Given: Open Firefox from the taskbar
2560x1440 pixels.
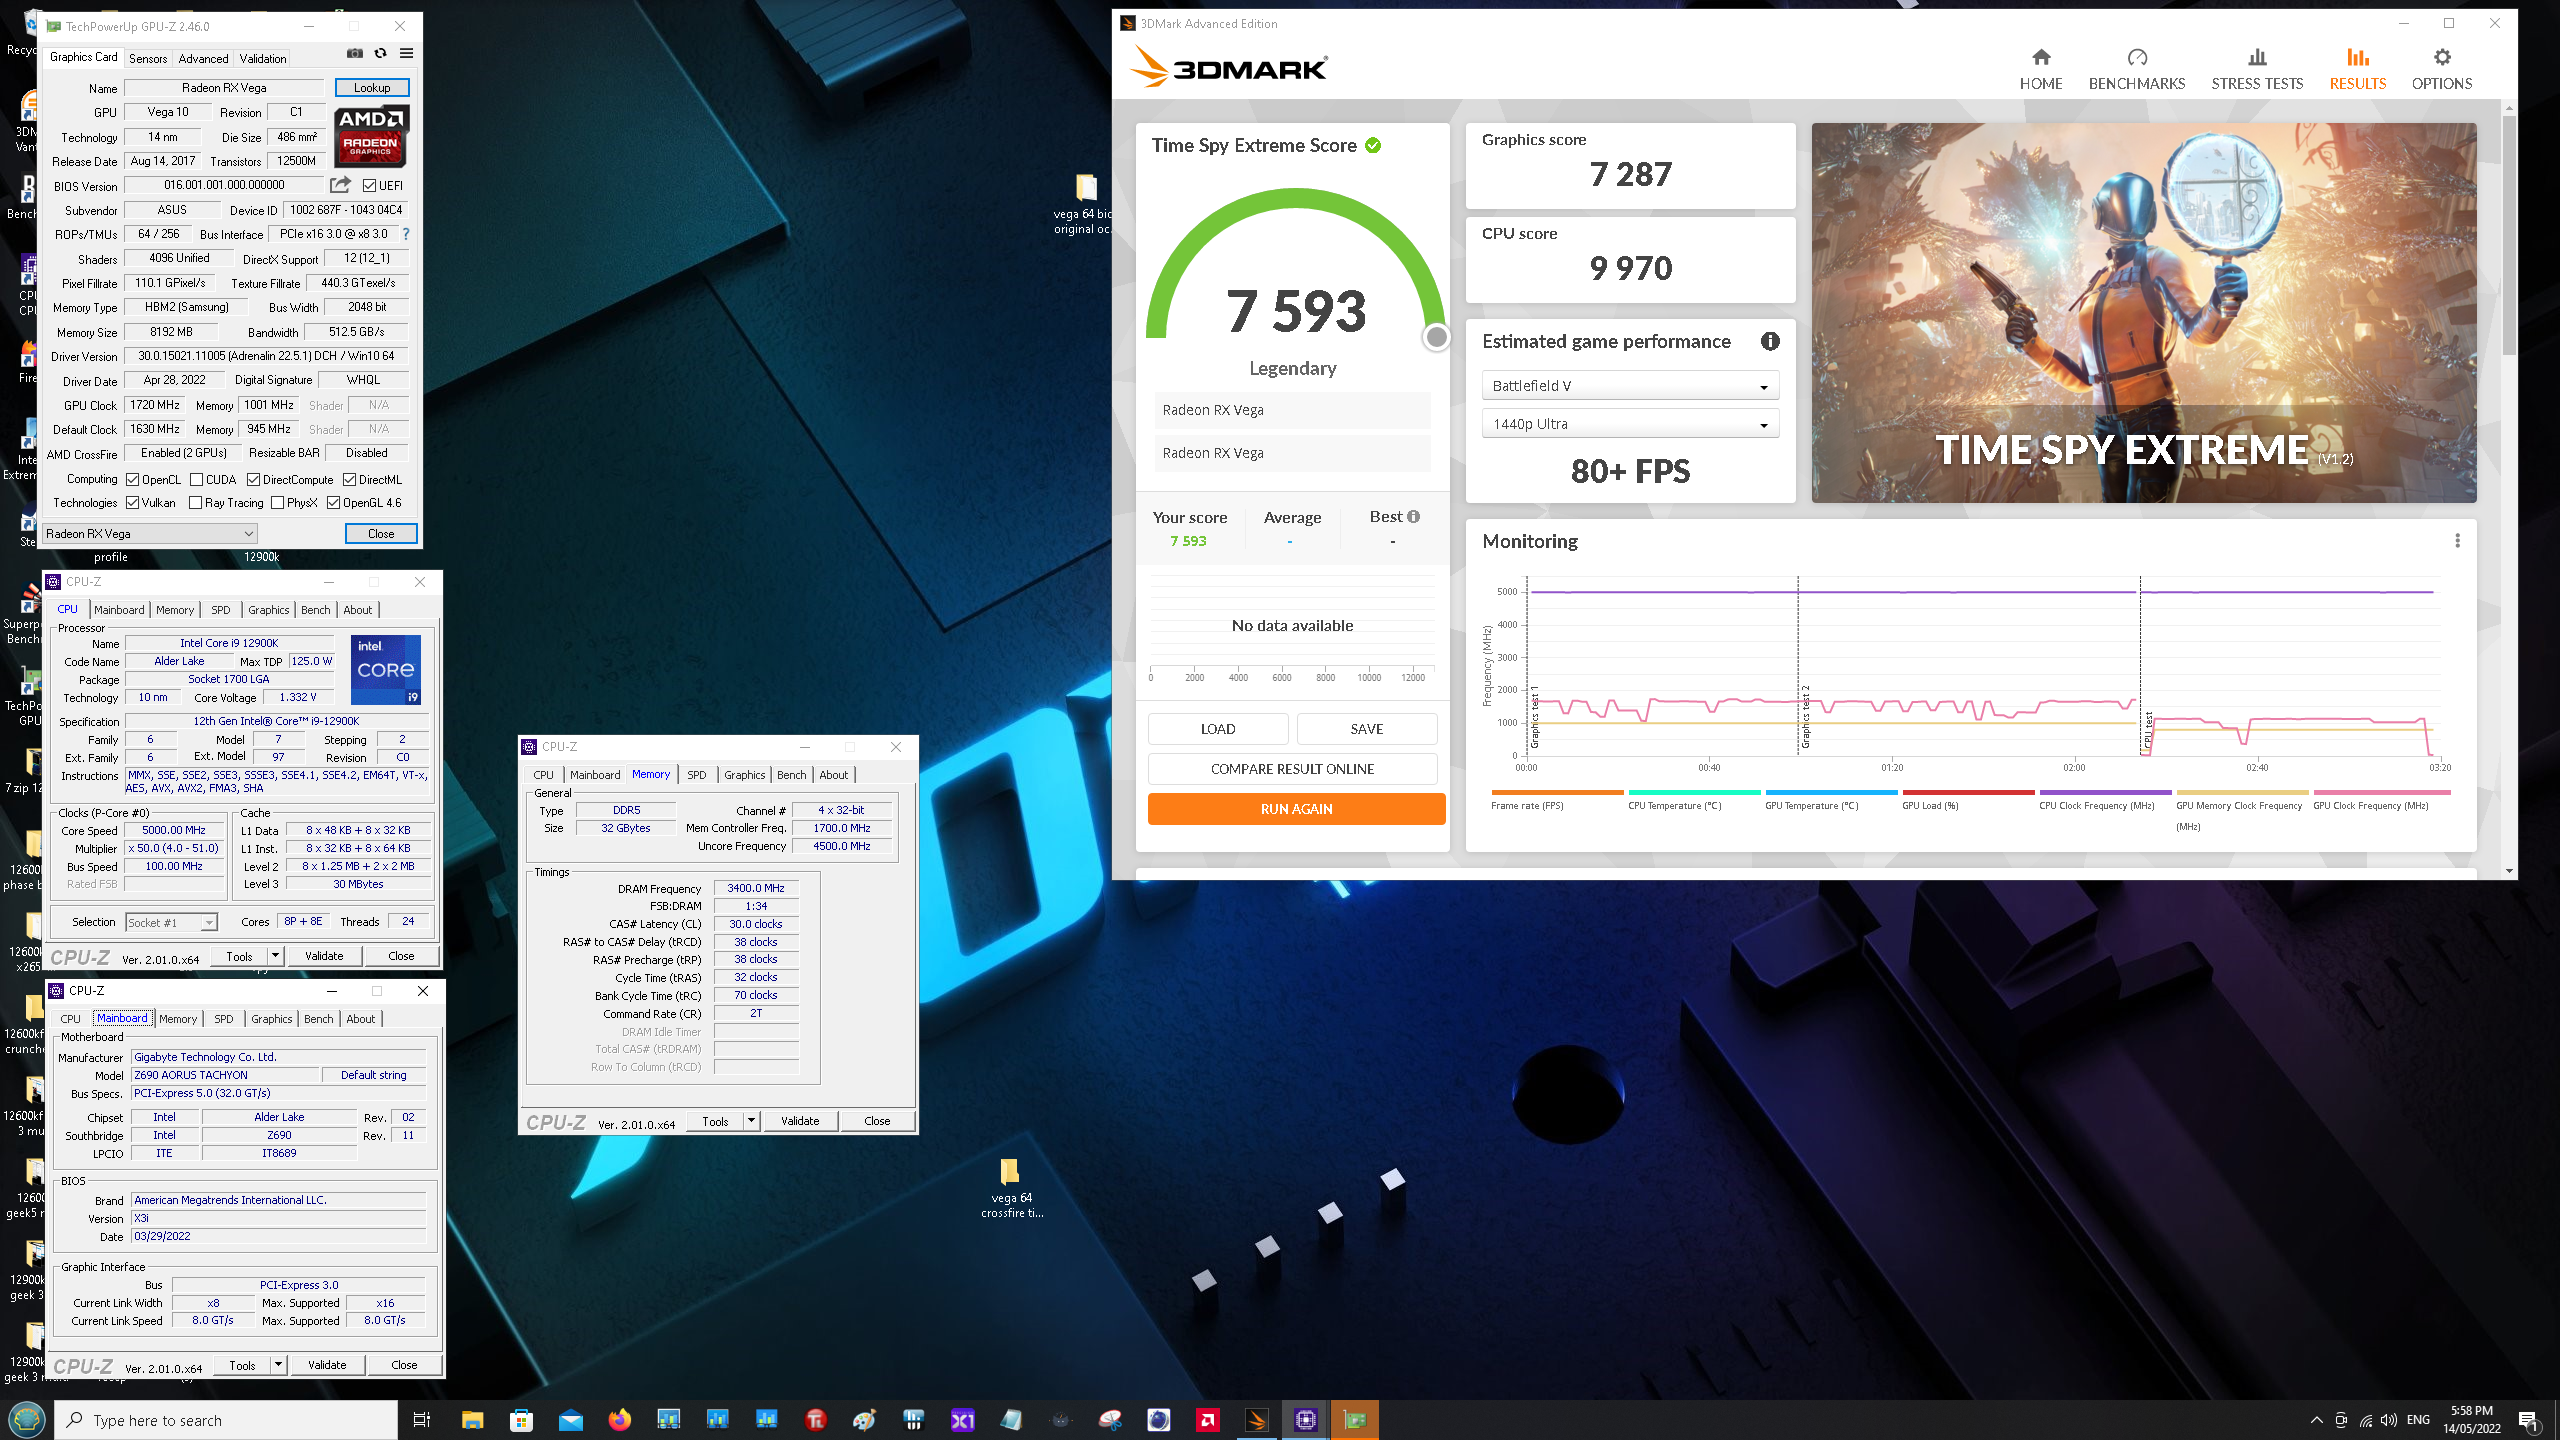Looking at the screenshot, I should click(619, 1420).
